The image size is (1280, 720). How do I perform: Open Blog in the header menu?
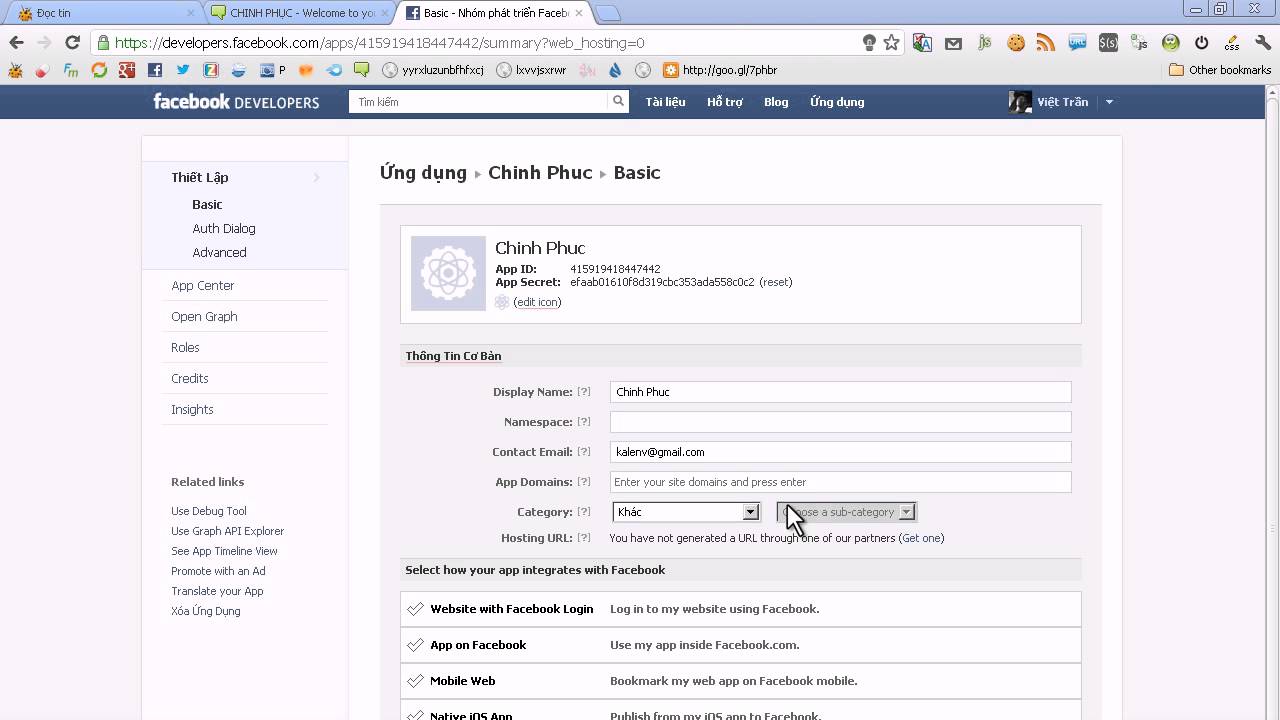point(776,102)
